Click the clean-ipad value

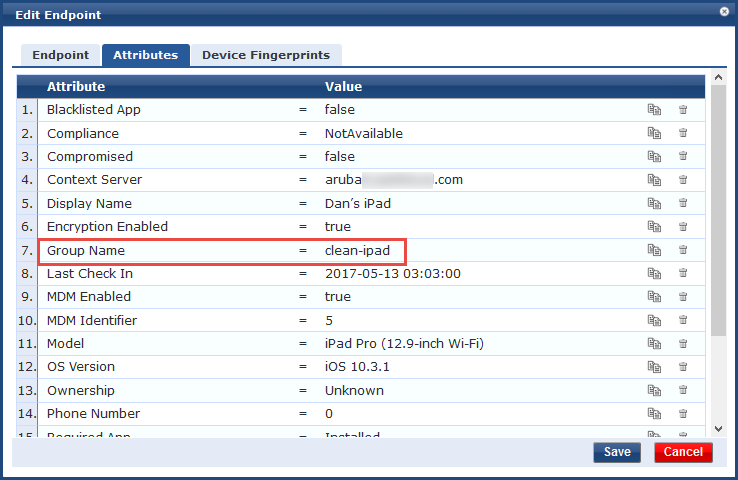[357, 250]
